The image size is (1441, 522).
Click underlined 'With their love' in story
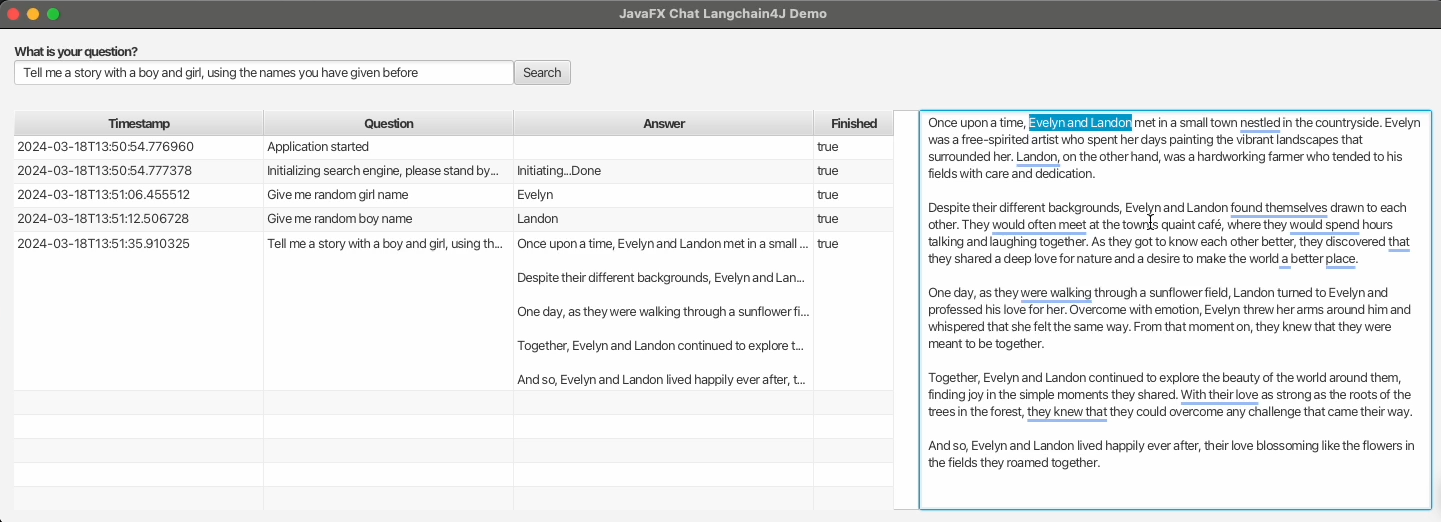1219,395
